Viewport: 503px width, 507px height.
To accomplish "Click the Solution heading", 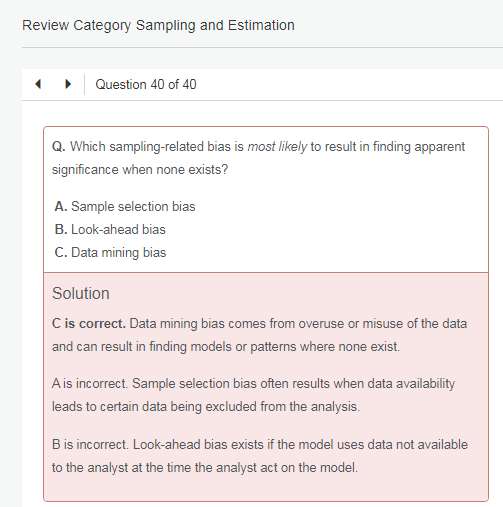I will pos(81,294).
